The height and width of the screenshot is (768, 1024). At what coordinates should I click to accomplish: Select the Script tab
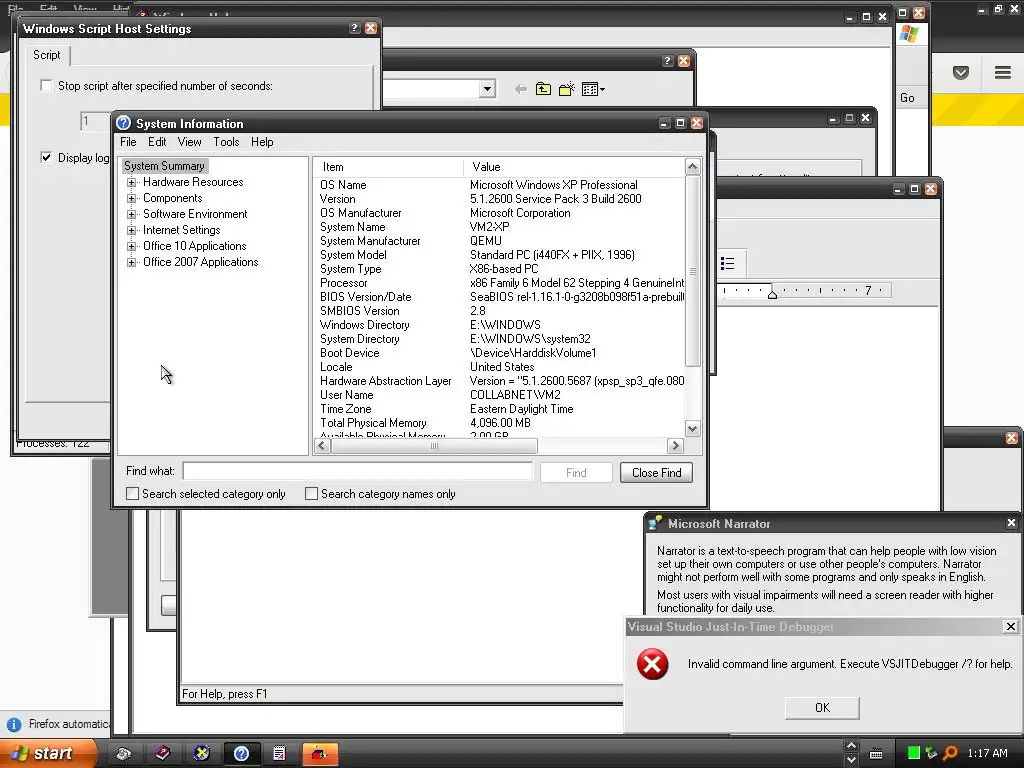[46, 55]
